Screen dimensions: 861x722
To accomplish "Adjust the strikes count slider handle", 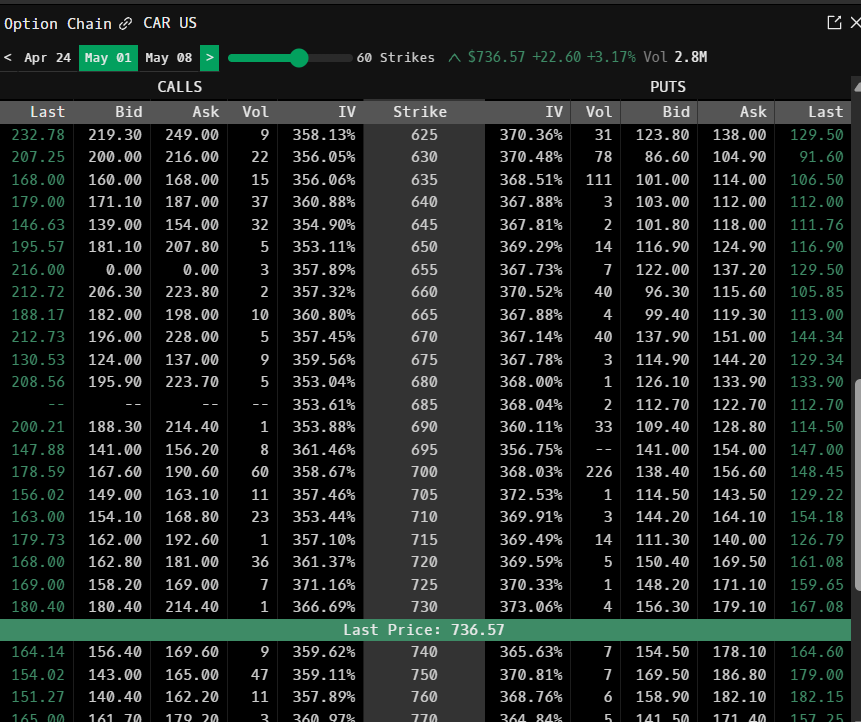I will pyautogui.click(x=299, y=58).
